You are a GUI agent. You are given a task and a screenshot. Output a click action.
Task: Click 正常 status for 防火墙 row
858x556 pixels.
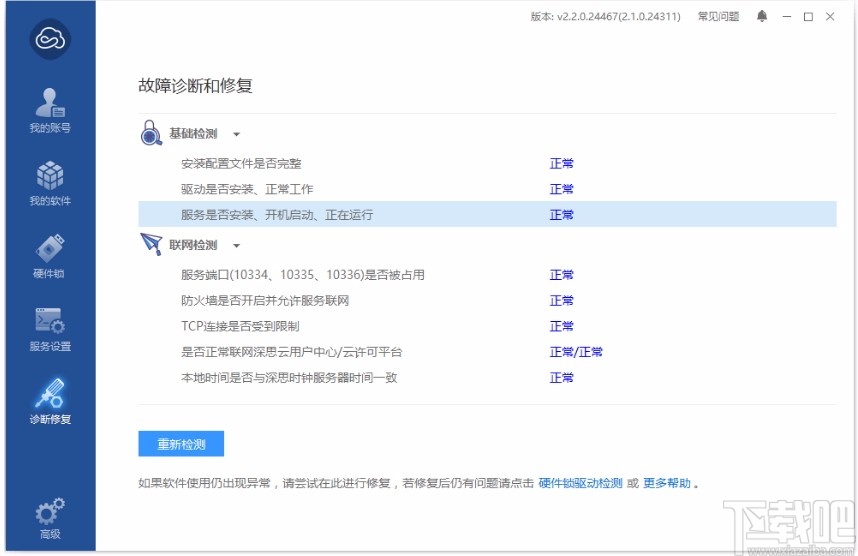(561, 300)
